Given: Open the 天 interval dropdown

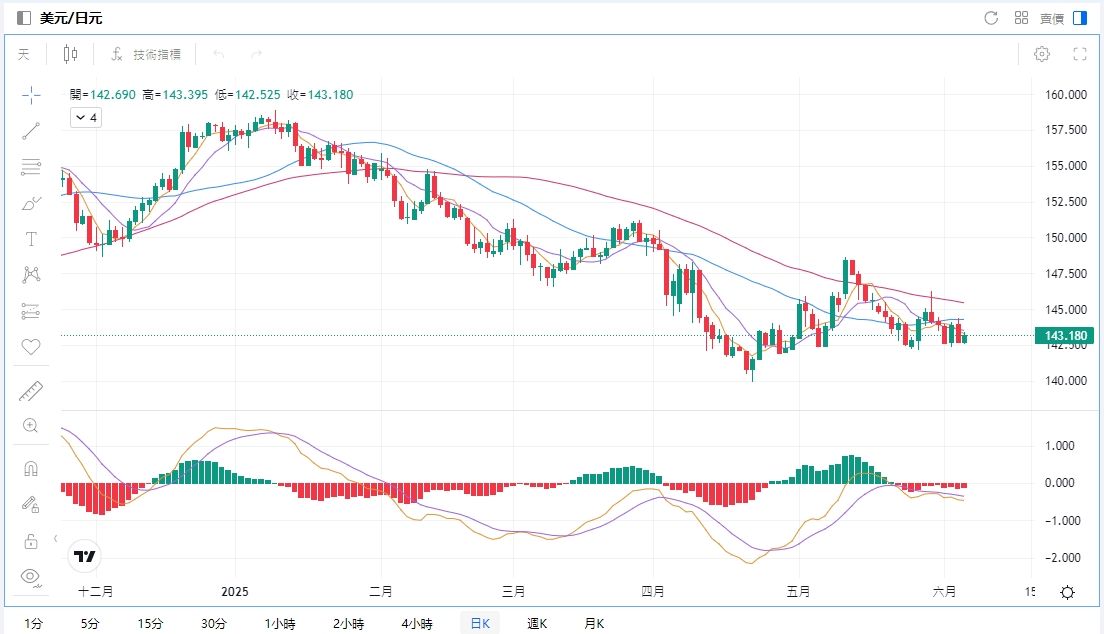Looking at the screenshot, I should point(24,54).
